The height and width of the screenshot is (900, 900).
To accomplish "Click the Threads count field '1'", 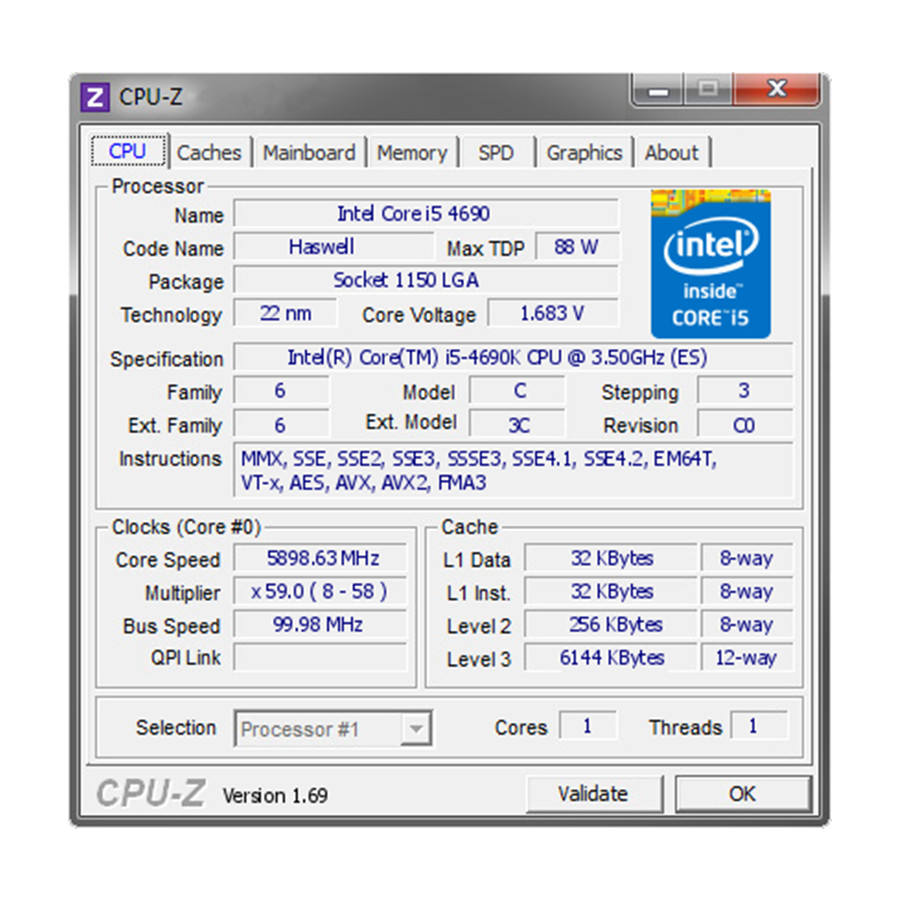I will pyautogui.click(x=759, y=726).
